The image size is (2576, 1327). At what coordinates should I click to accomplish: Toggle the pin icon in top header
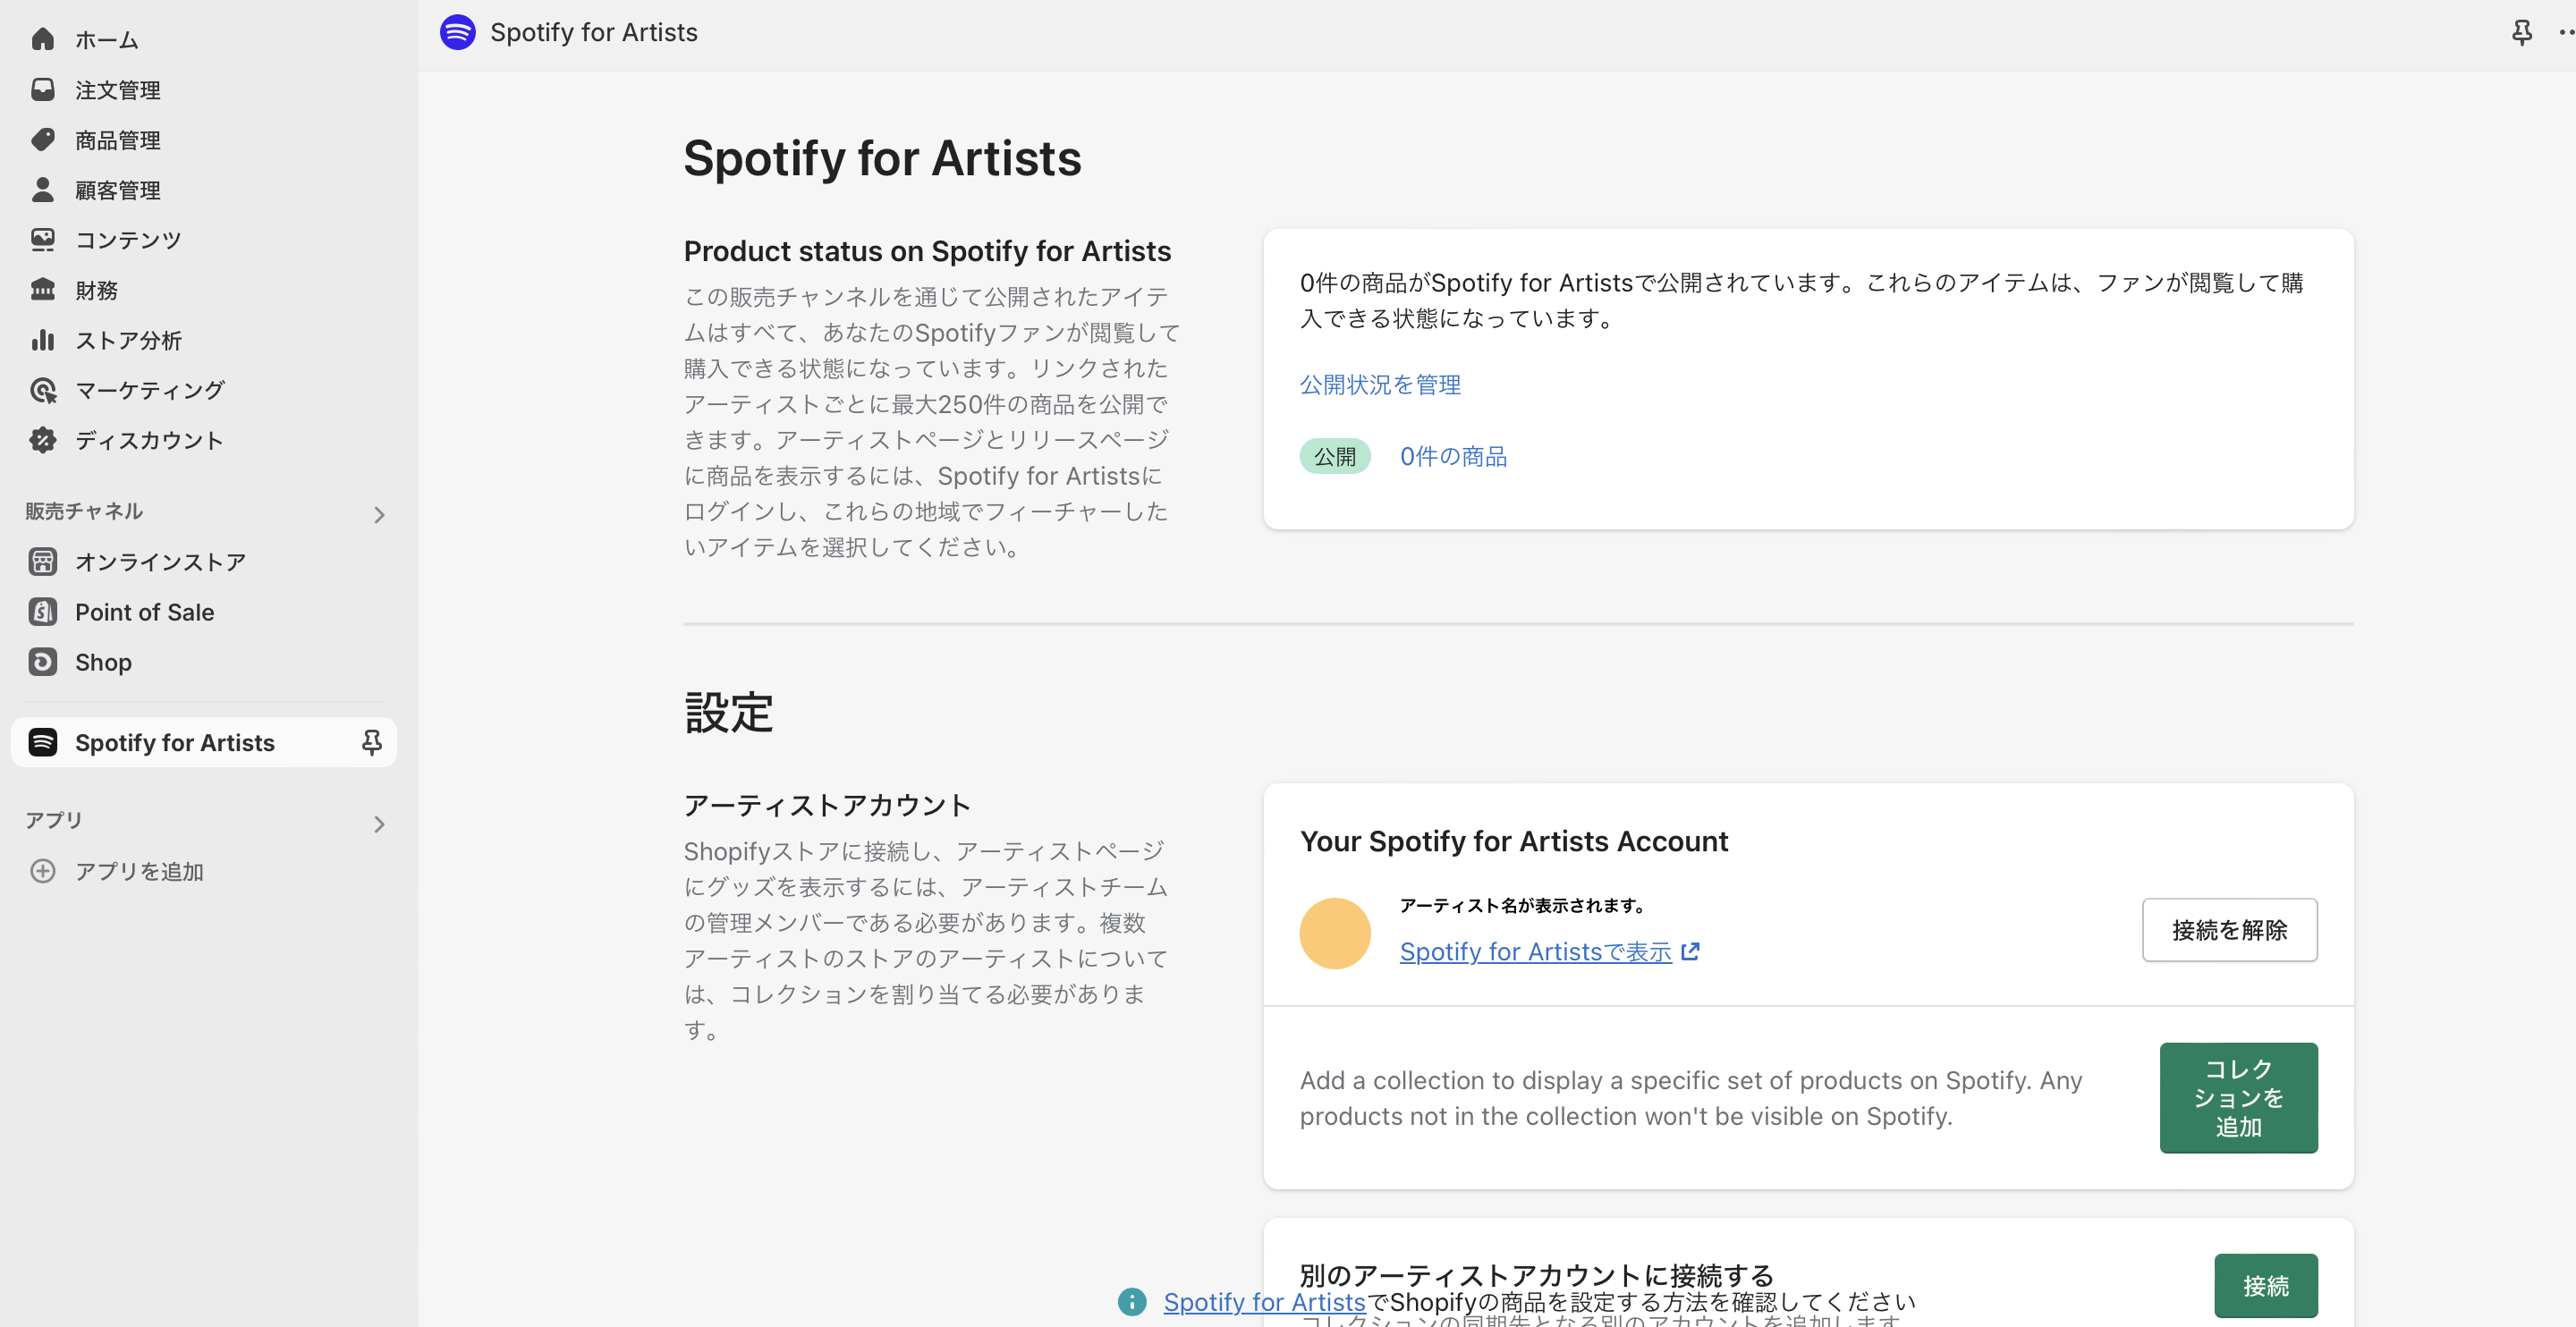coord(2522,32)
